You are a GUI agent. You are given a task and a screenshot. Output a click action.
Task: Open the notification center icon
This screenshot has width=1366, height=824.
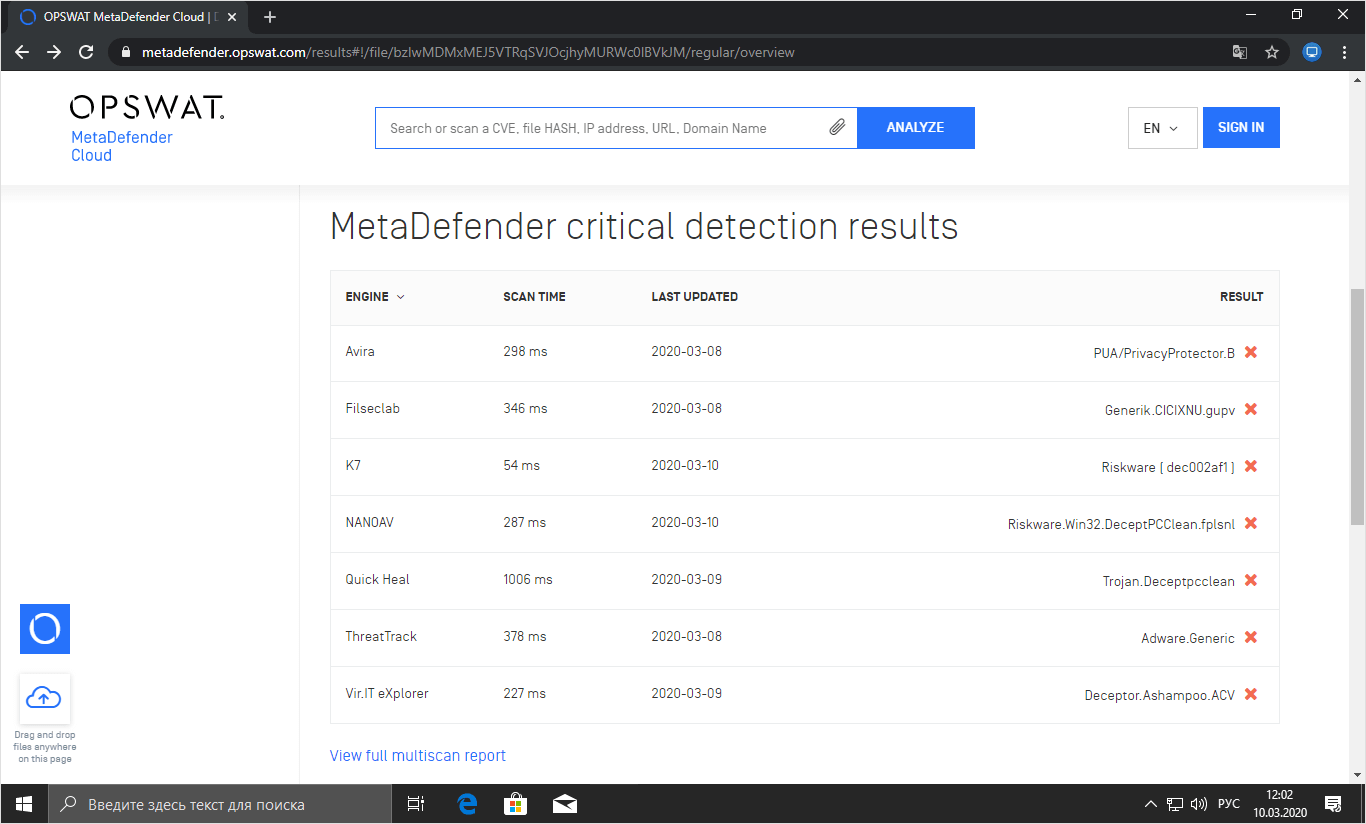[x=1333, y=804]
